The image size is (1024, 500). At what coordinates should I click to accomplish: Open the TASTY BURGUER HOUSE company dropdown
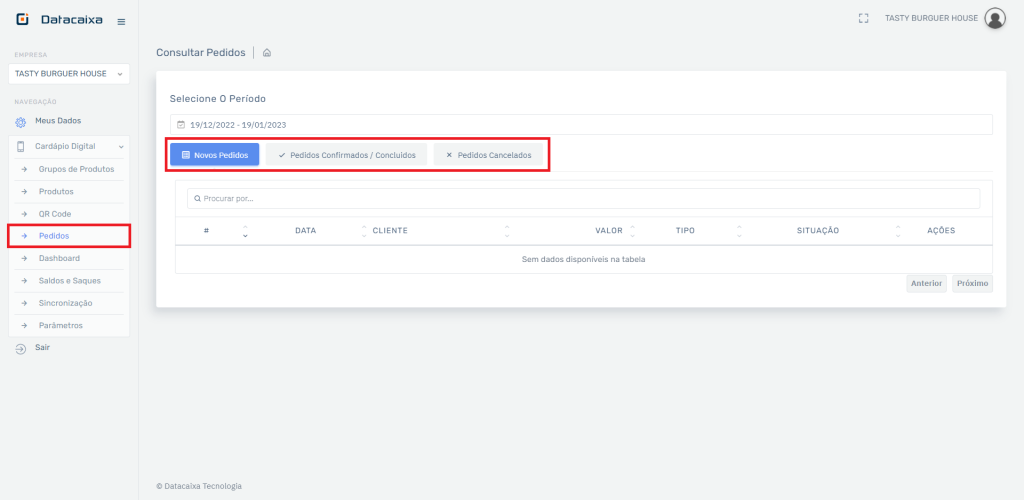coord(68,74)
